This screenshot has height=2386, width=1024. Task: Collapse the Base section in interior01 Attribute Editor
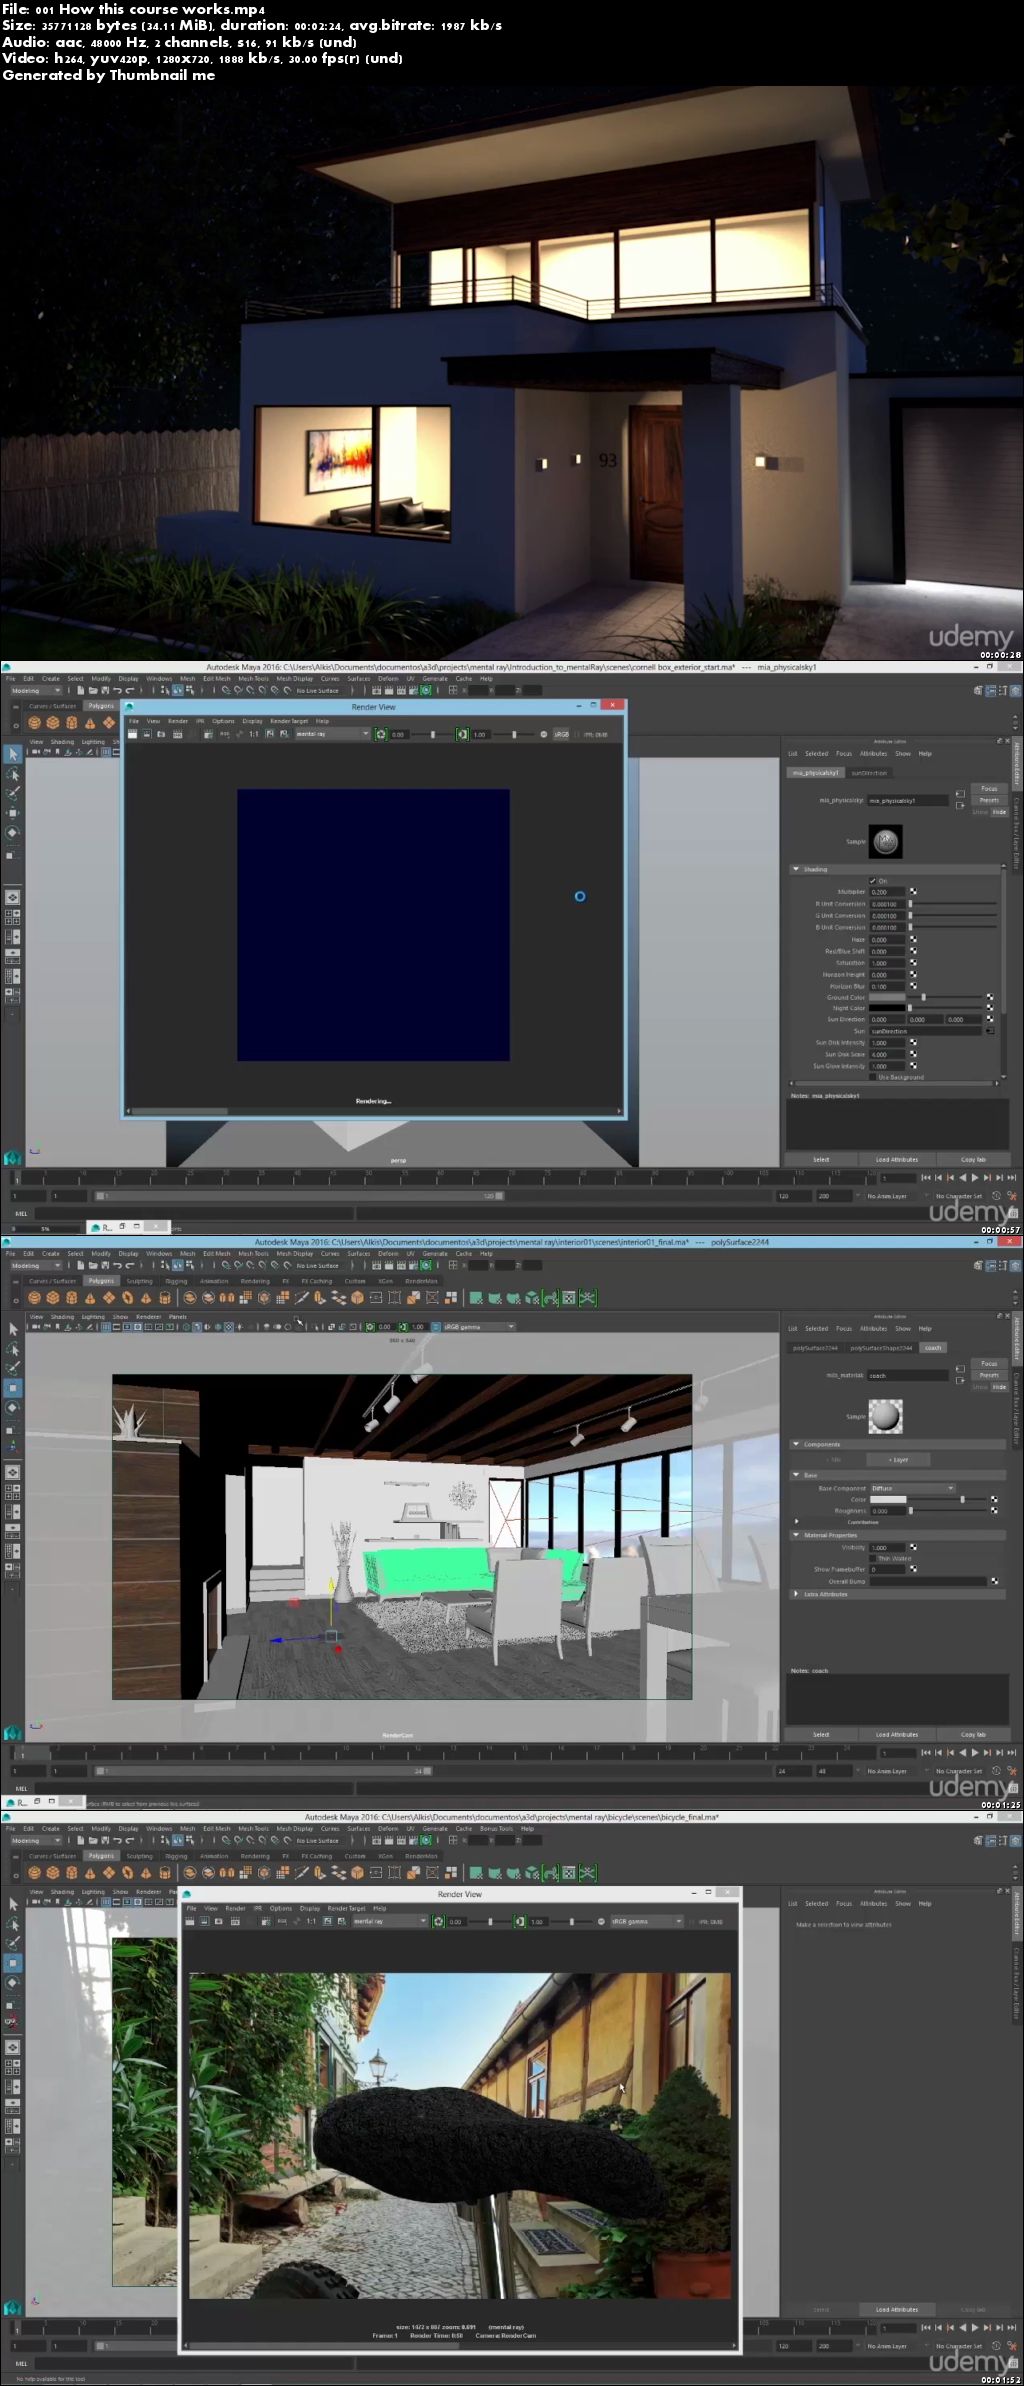click(796, 1475)
